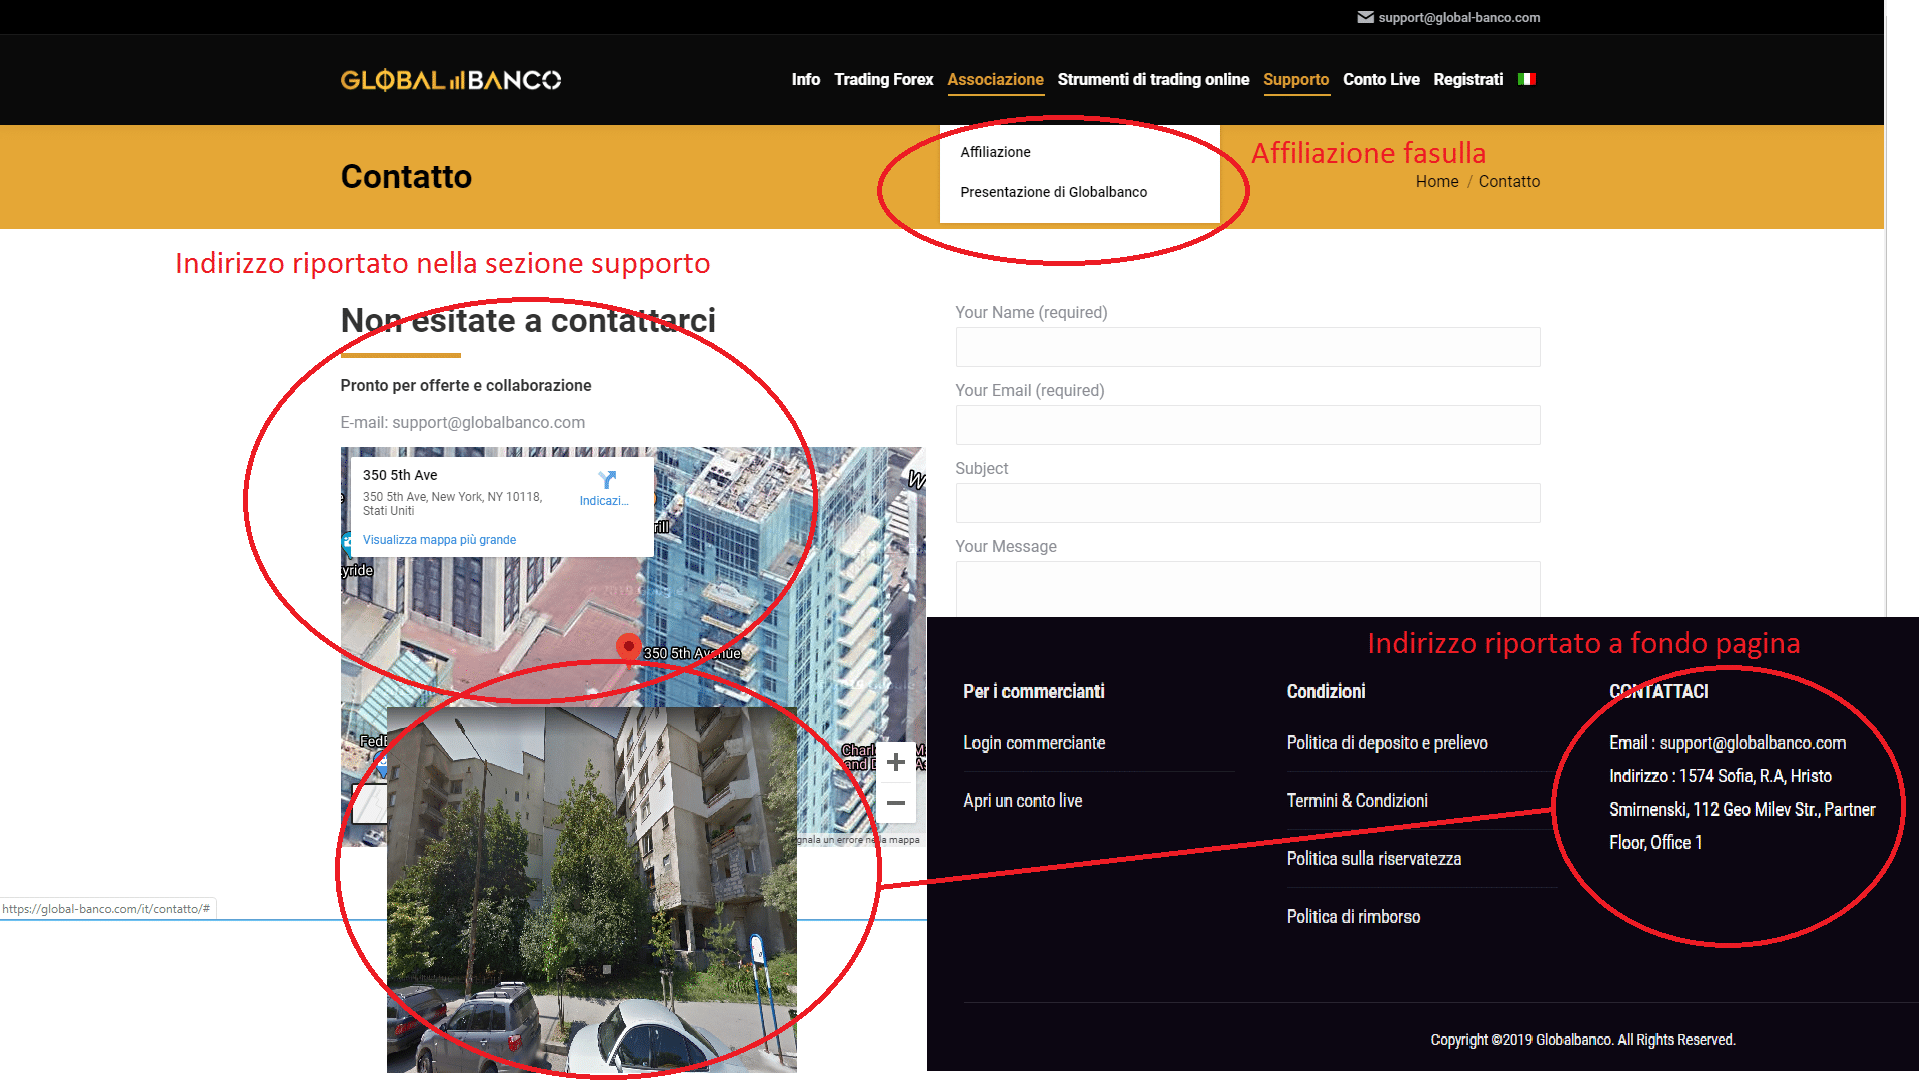Click E-mail: support@globalbanco.com text

pos(463,422)
